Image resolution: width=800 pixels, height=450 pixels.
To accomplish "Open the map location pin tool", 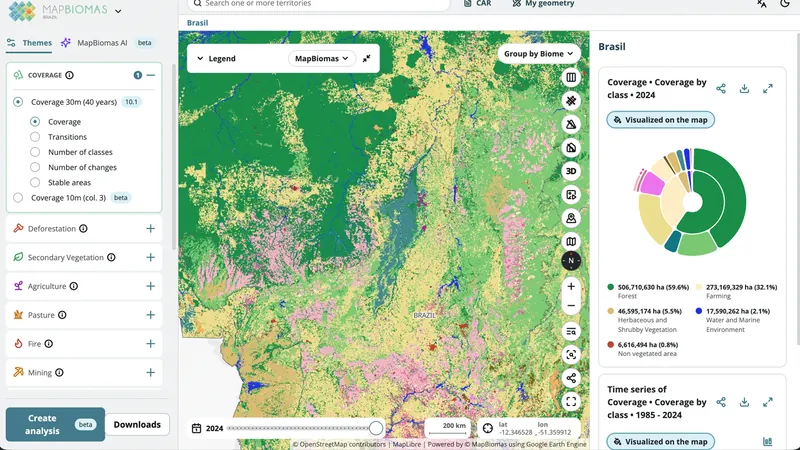I will tap(571, 218).
